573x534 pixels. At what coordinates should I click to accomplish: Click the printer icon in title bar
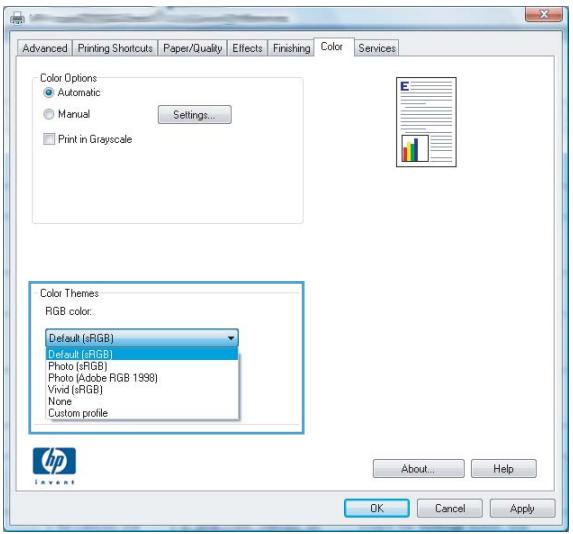click(x=17, y=17)
